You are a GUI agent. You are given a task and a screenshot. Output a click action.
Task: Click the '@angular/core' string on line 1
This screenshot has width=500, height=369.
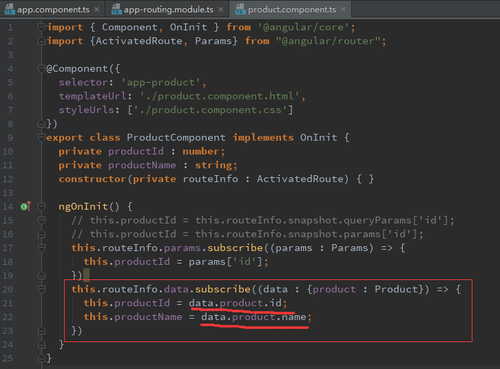(x=304, y=27)
